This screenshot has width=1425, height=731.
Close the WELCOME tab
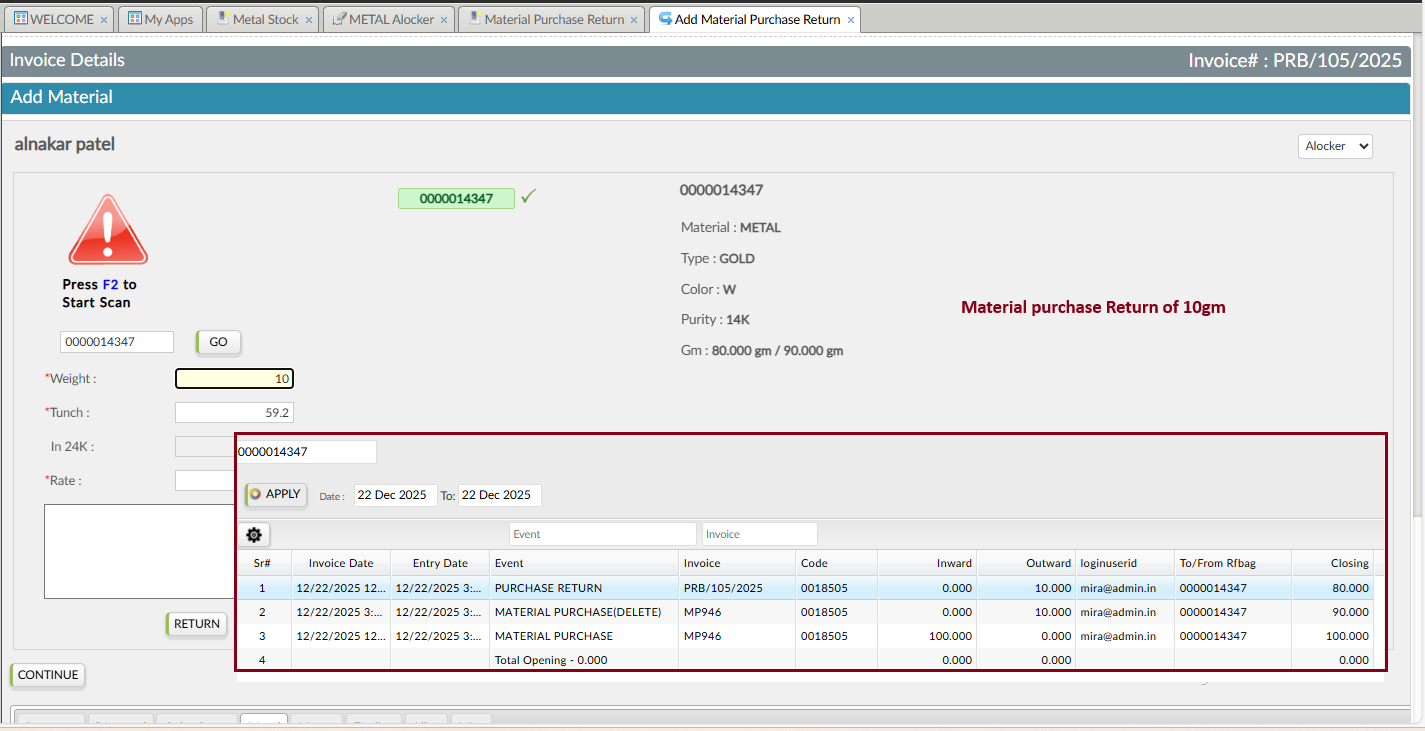[104, 20]
